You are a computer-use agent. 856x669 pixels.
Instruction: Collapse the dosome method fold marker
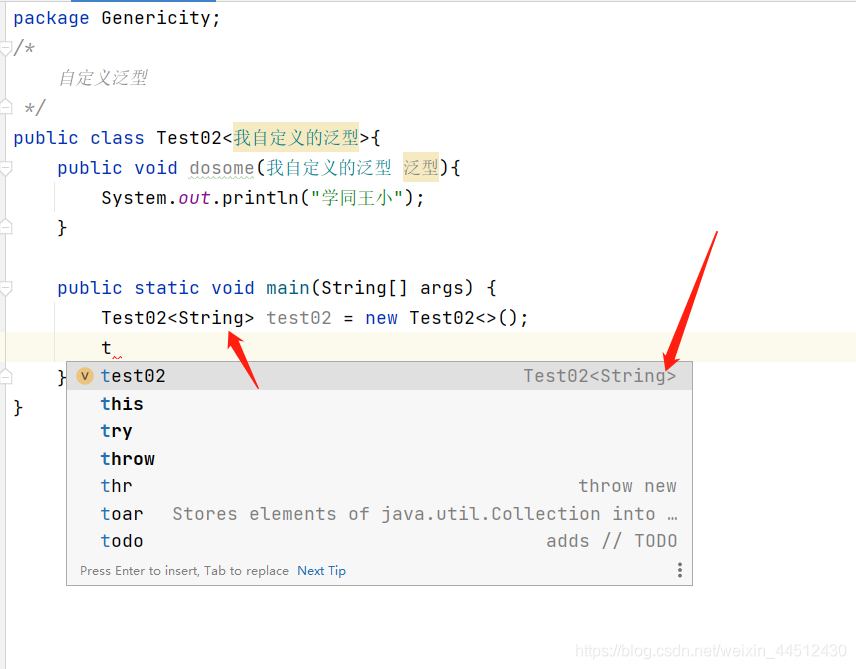[5, 168]
